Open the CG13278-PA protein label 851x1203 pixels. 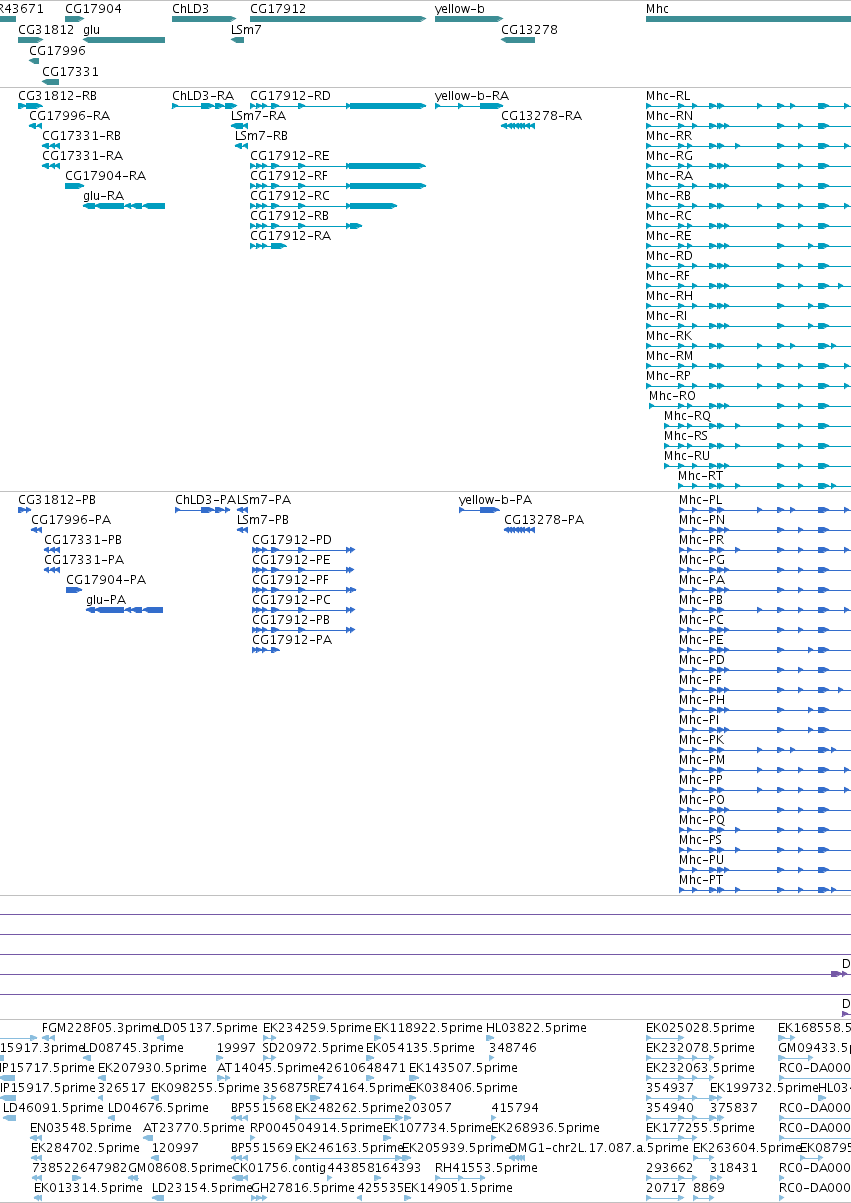pyautogui.click(x=544, y=520)
